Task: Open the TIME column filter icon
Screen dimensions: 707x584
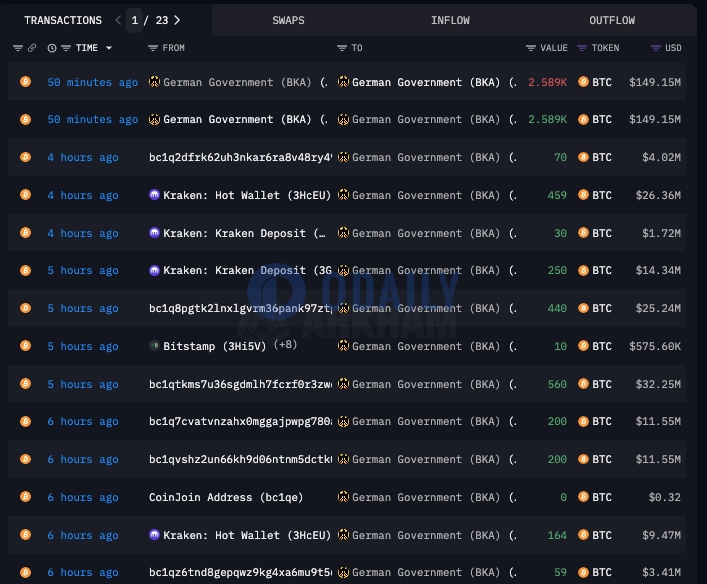Action: tap(66, 48)
